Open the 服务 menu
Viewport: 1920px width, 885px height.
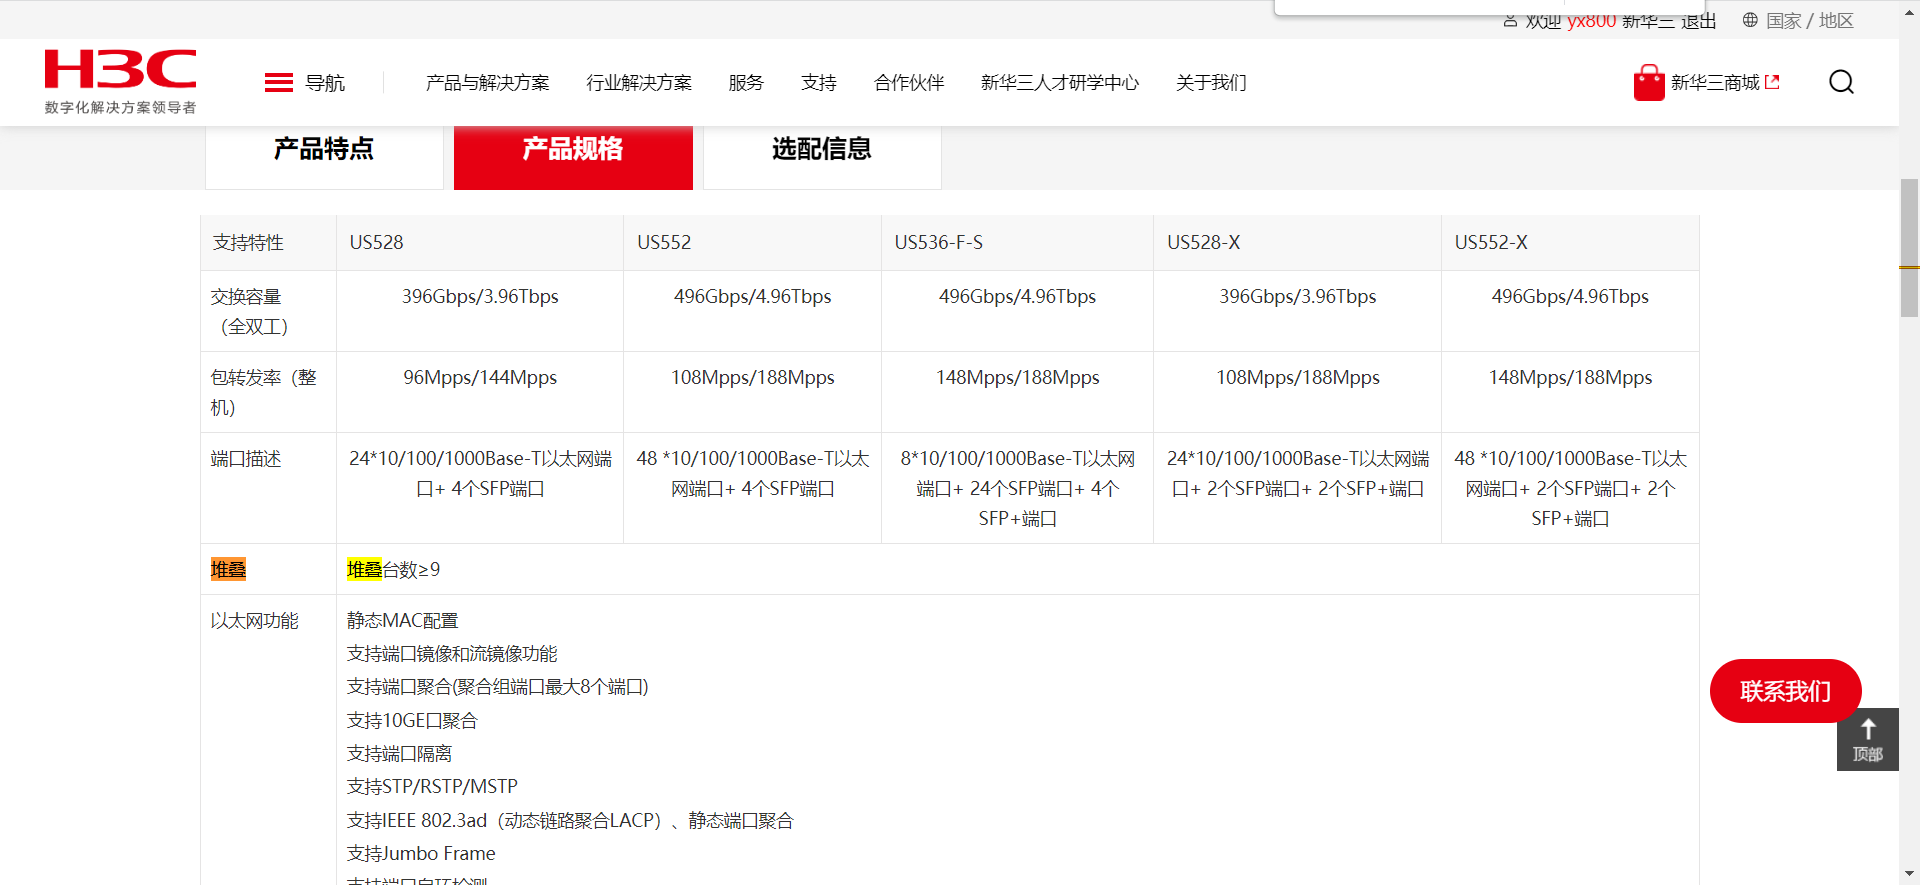[x=746, y=83]
